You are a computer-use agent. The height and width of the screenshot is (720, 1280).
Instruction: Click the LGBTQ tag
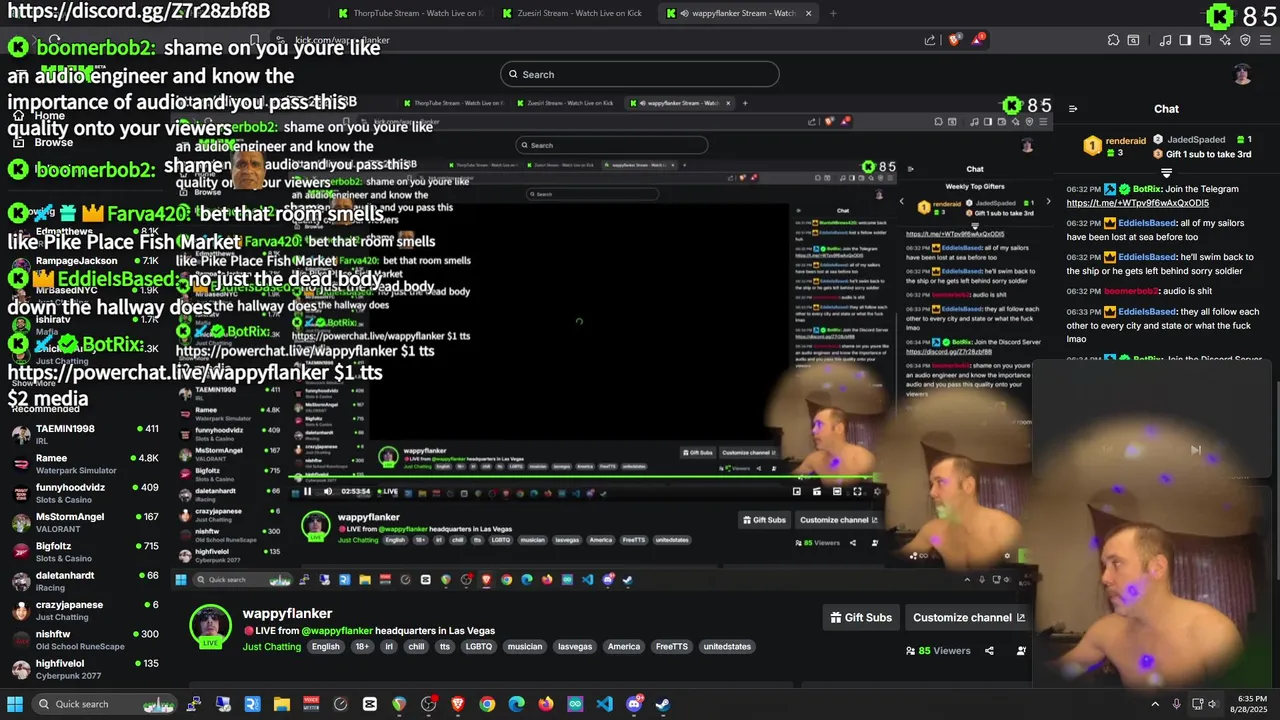(479, 647)
